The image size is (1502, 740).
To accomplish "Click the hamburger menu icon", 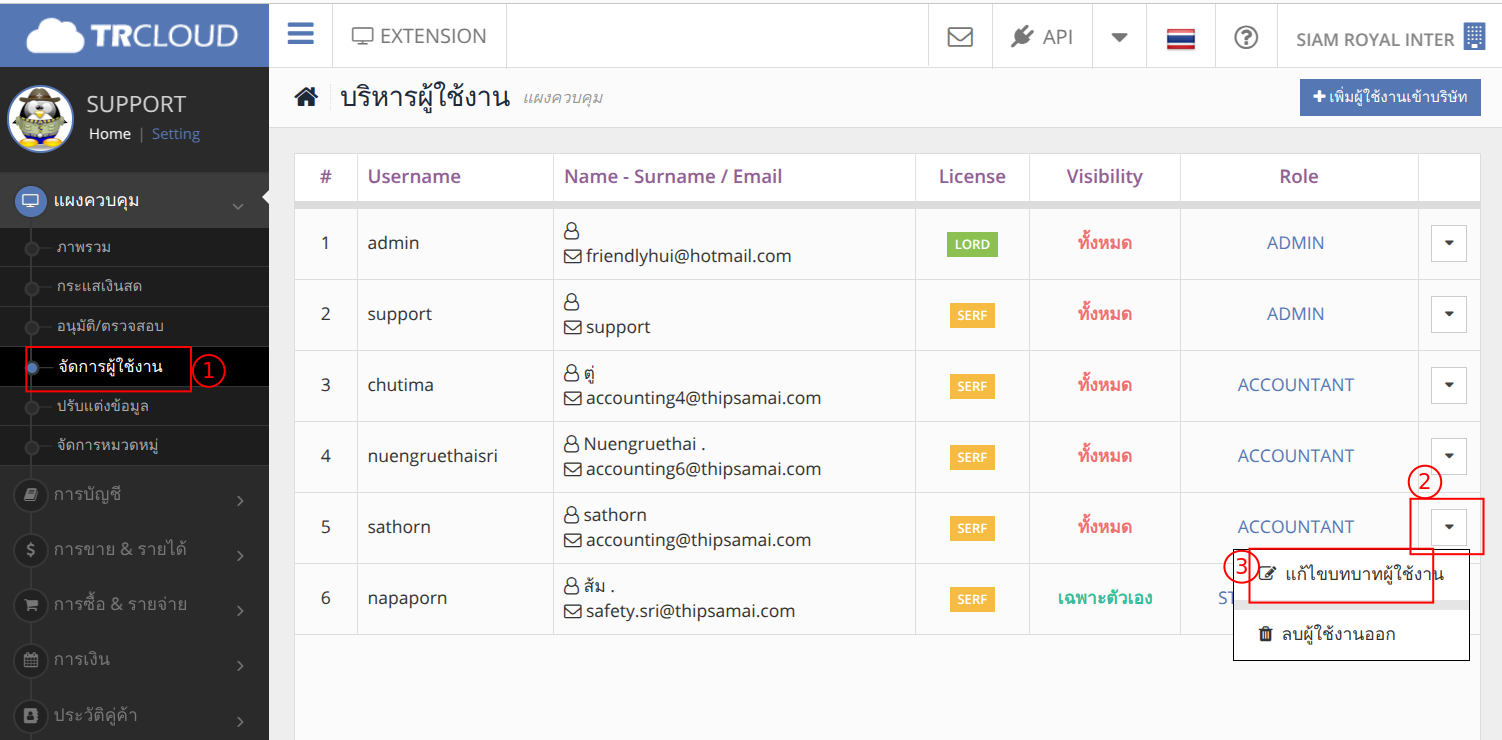I will click(301, 35).
